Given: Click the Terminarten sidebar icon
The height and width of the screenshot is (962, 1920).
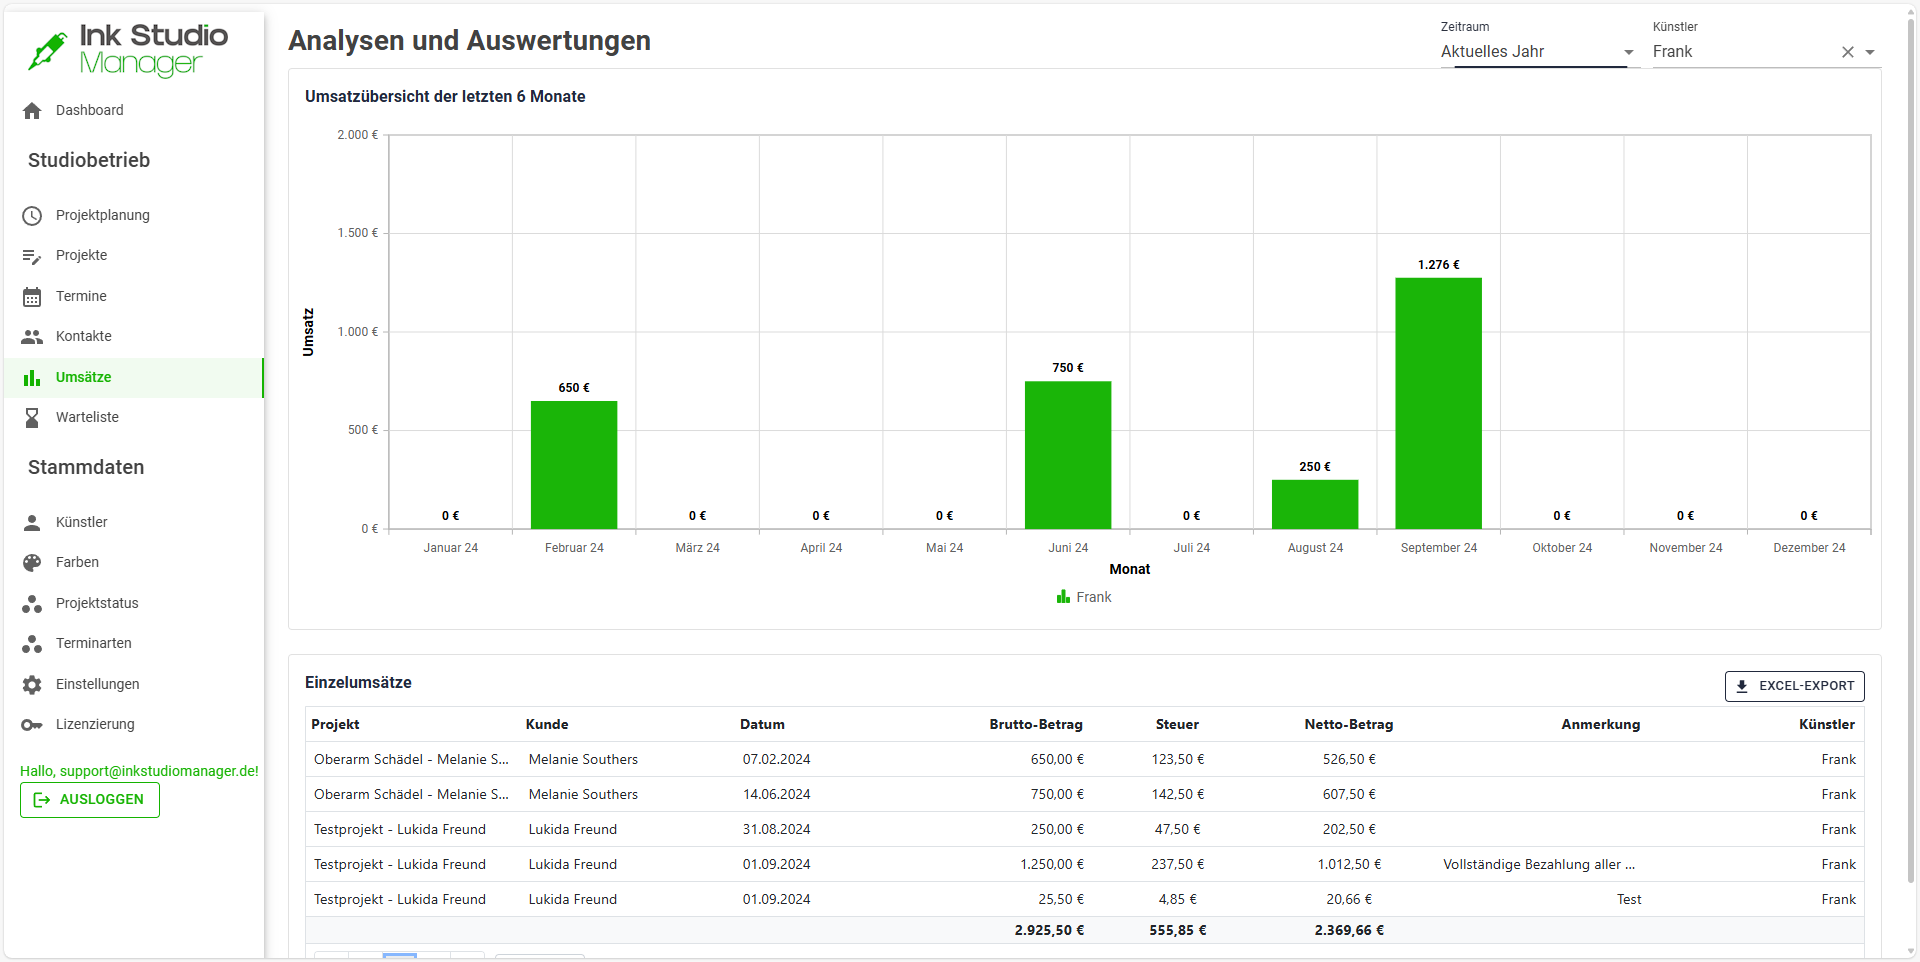Looking at the screenshot, I should [32, 644].
